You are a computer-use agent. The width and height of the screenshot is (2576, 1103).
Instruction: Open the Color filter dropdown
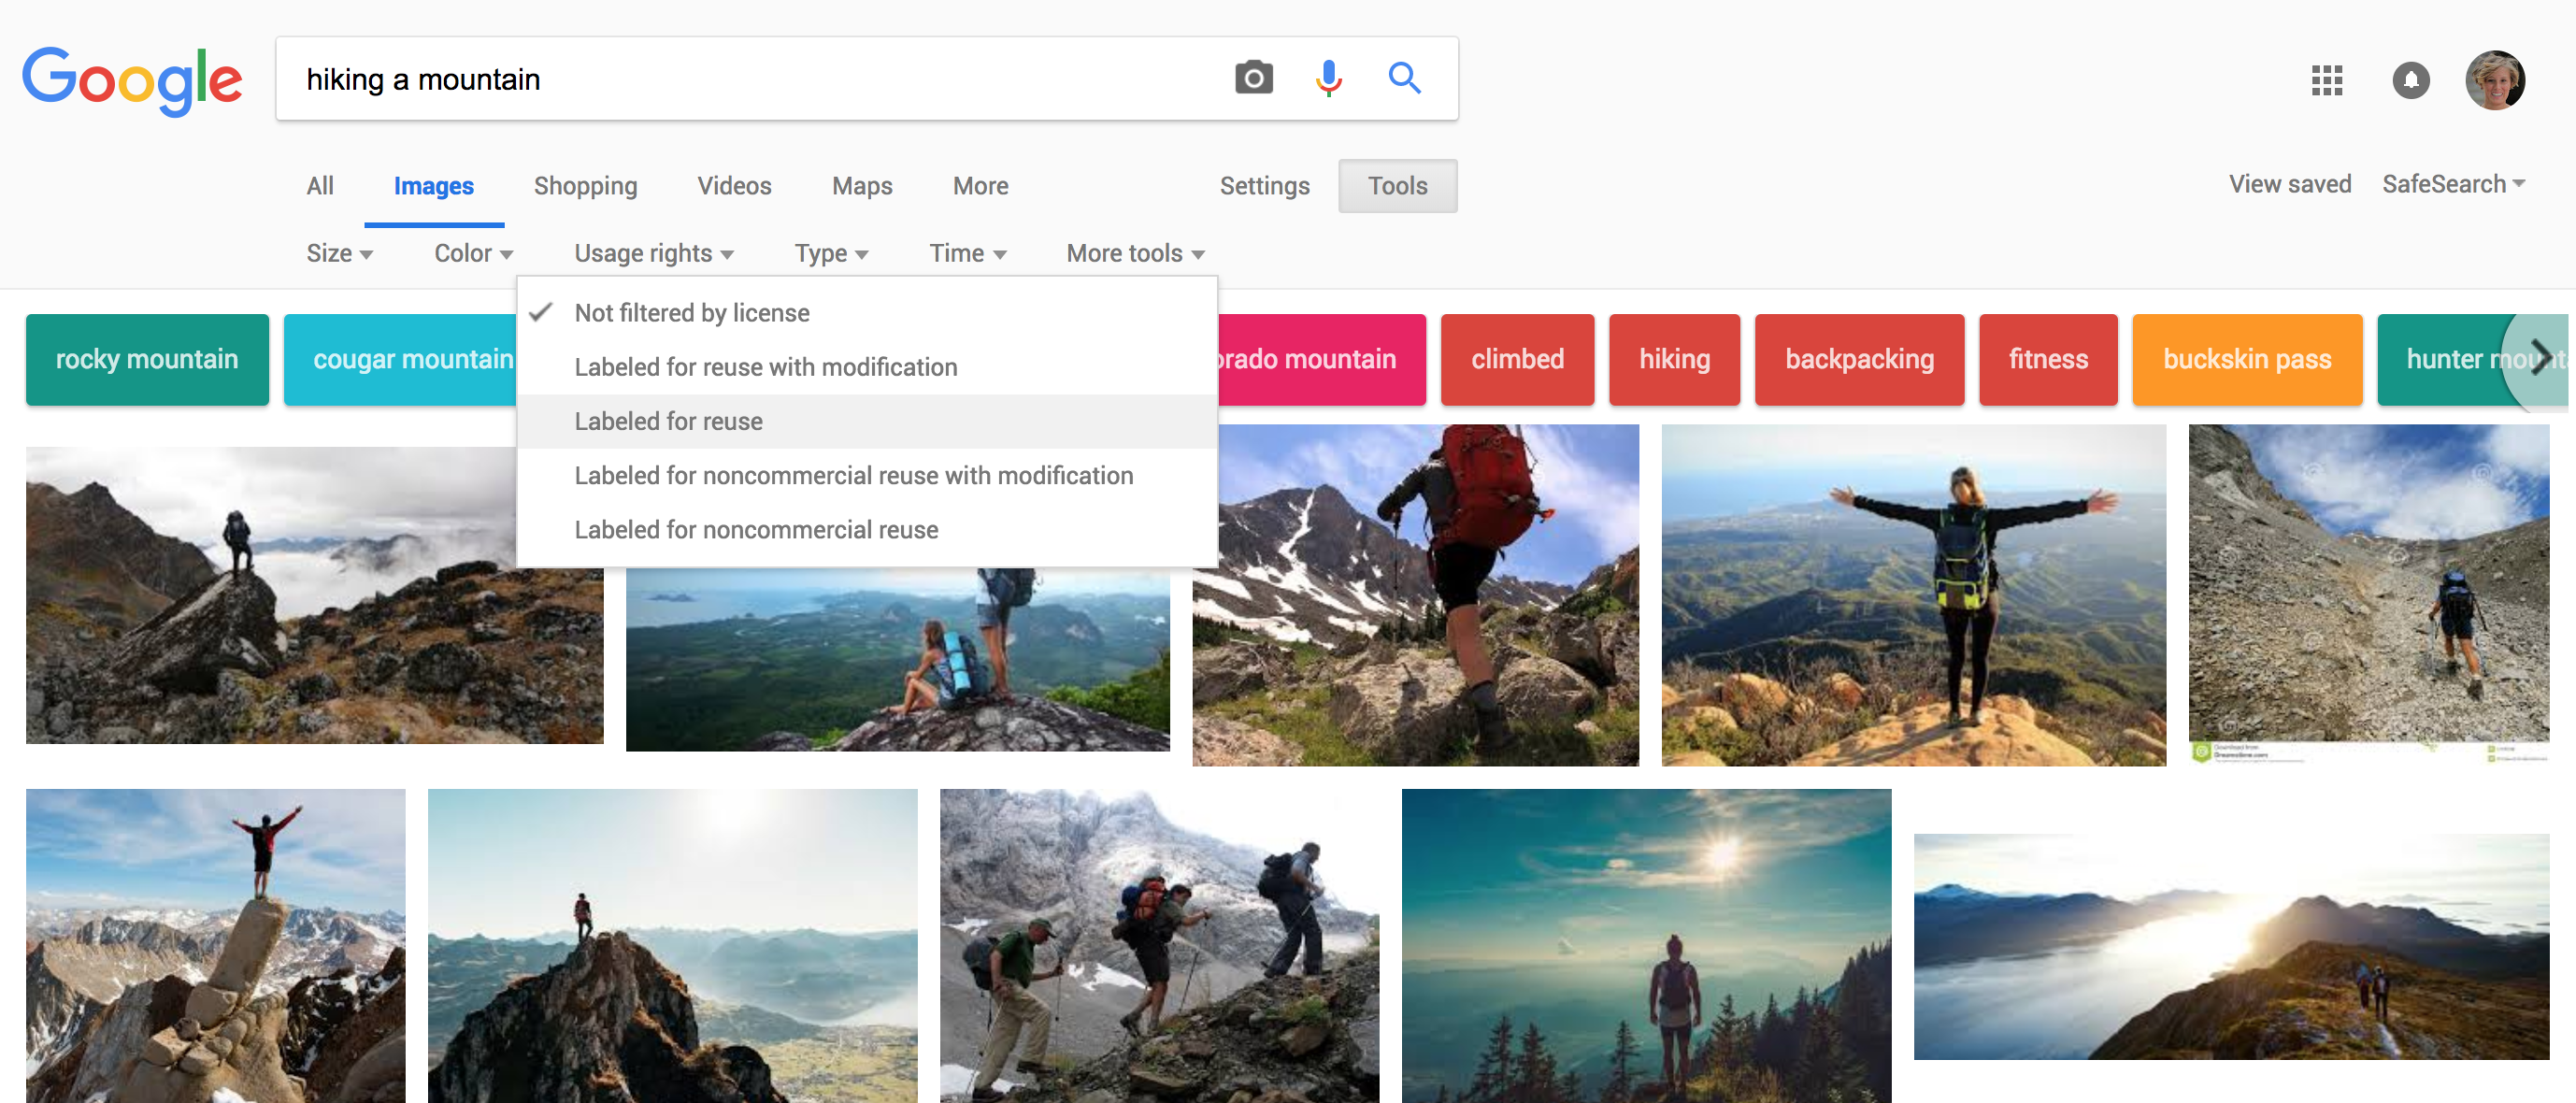pyautogui.click(x=473, y=254)
